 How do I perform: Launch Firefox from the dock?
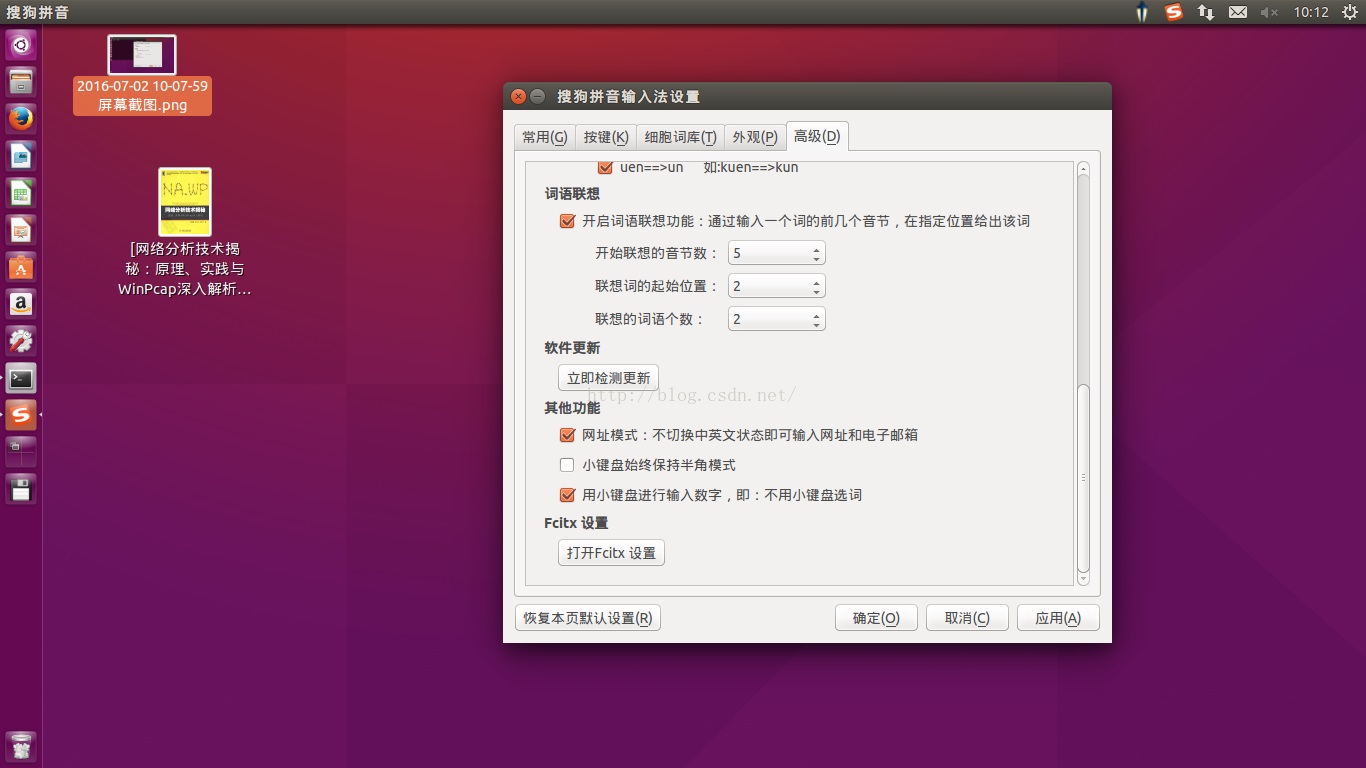[21, 118]
